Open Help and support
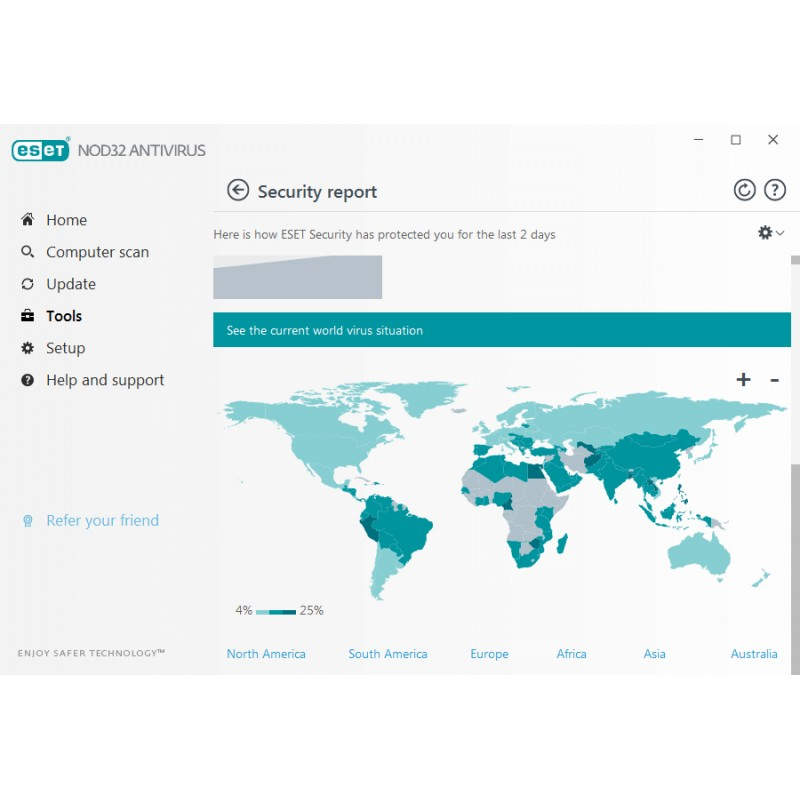Image resolution: width=800 pixels, height=800 pixels. [105, 380]
